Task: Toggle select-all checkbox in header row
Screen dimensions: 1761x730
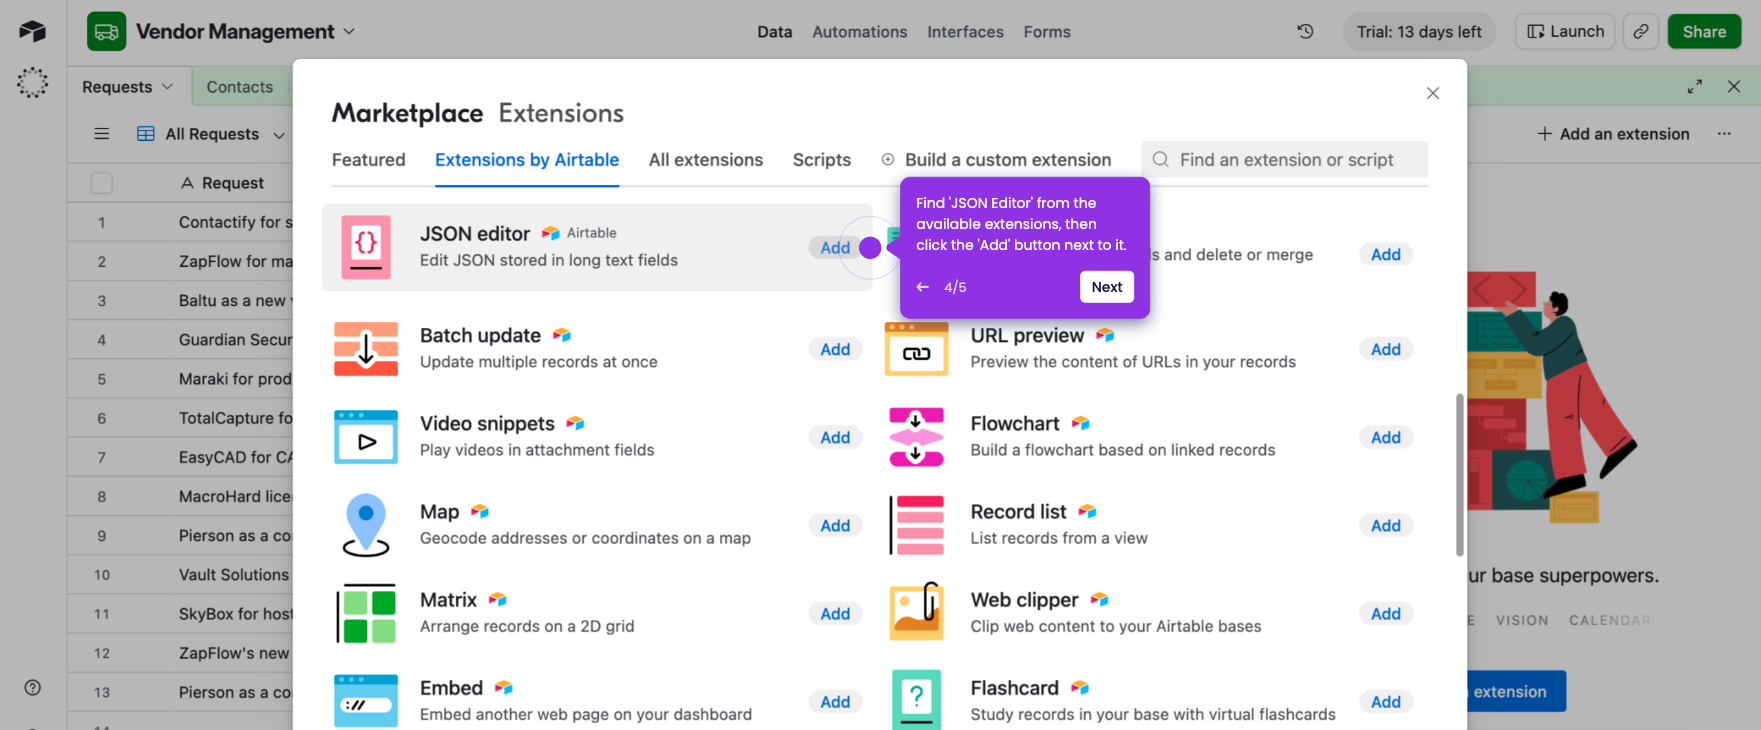Action: [x=101, y=183]
